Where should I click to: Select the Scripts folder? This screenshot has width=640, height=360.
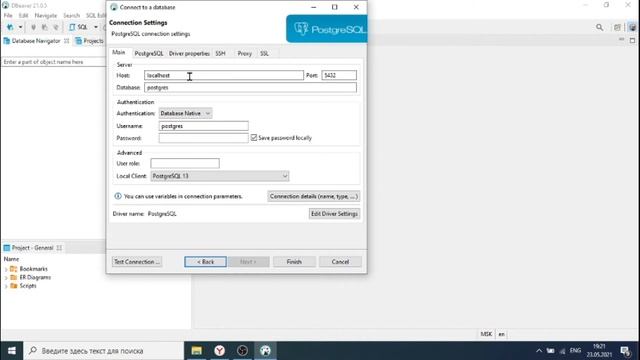(x=23, y=286)
